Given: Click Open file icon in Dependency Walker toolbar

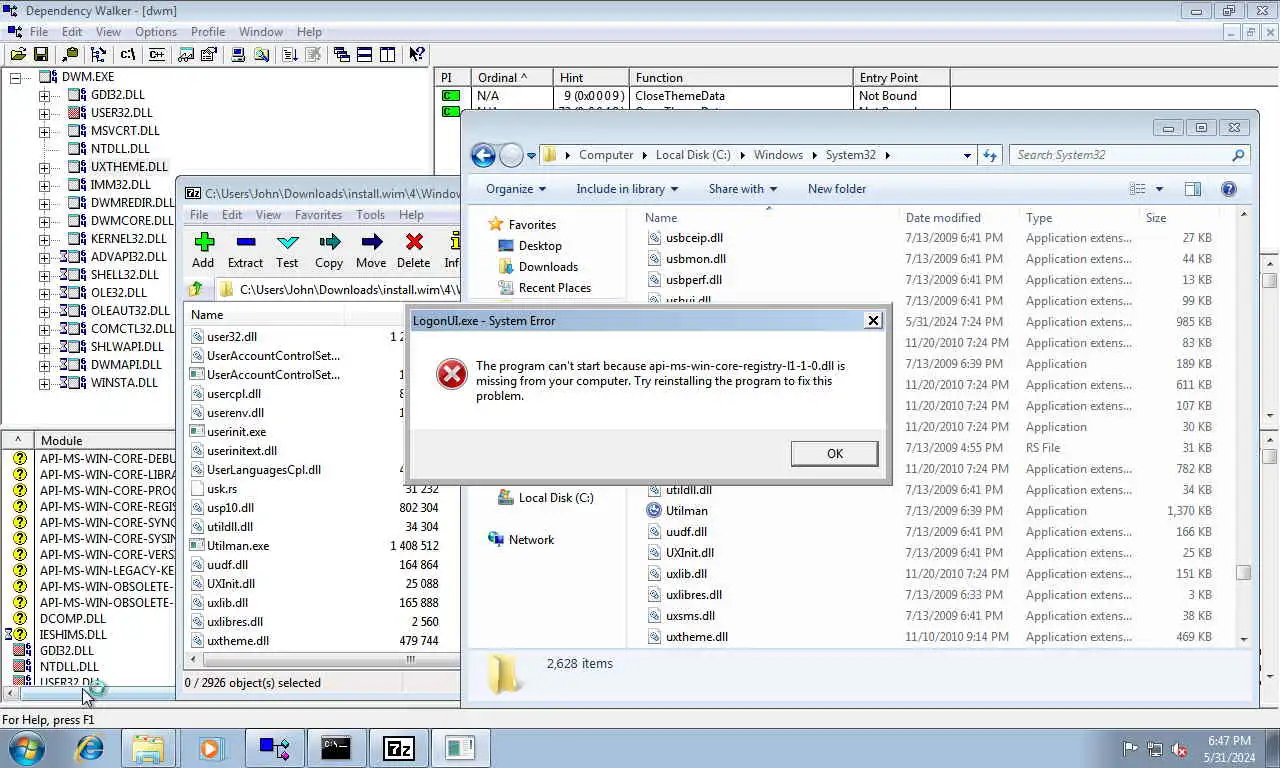Looking at the screenshot, I should click(18, 54).
